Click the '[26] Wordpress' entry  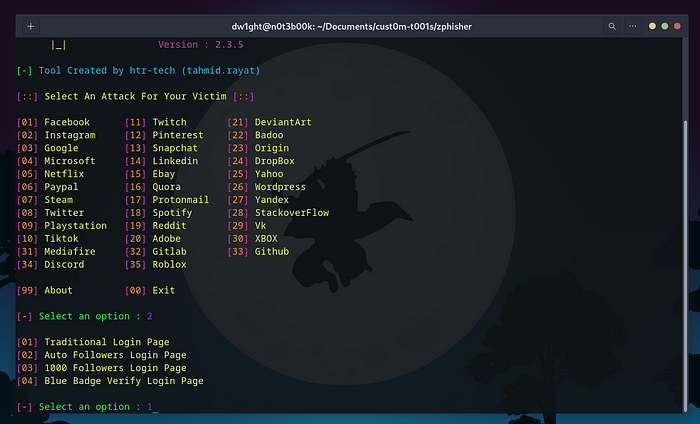(x=267, y=187)
